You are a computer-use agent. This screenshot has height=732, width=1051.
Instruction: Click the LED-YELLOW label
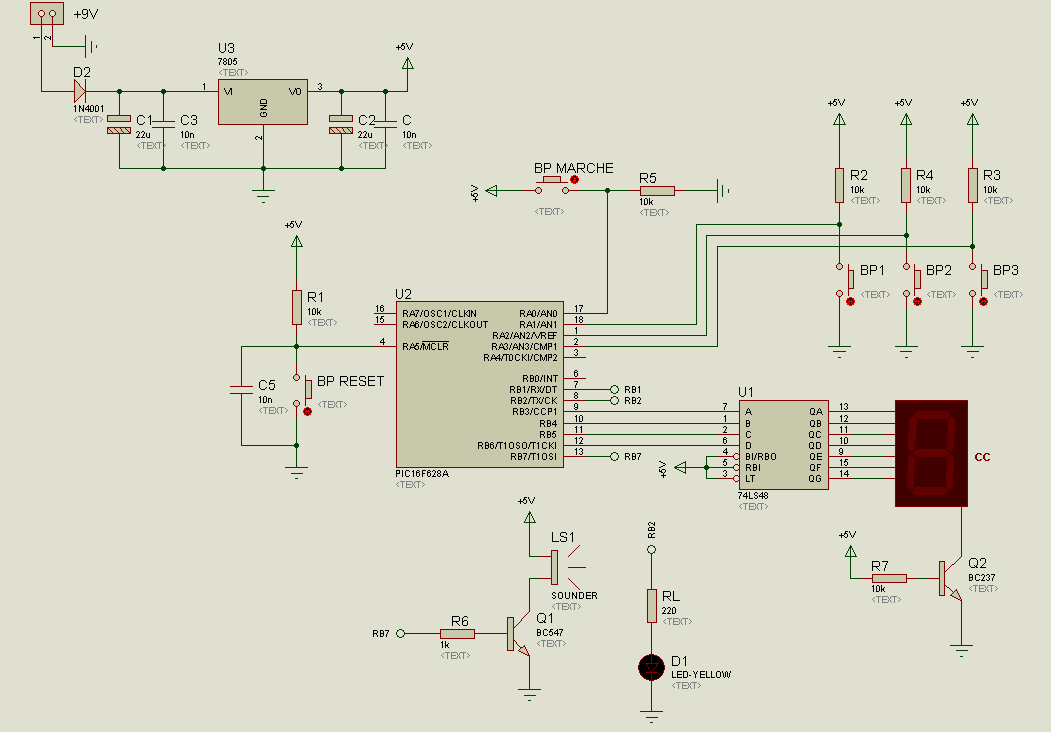tap(701, 675)
